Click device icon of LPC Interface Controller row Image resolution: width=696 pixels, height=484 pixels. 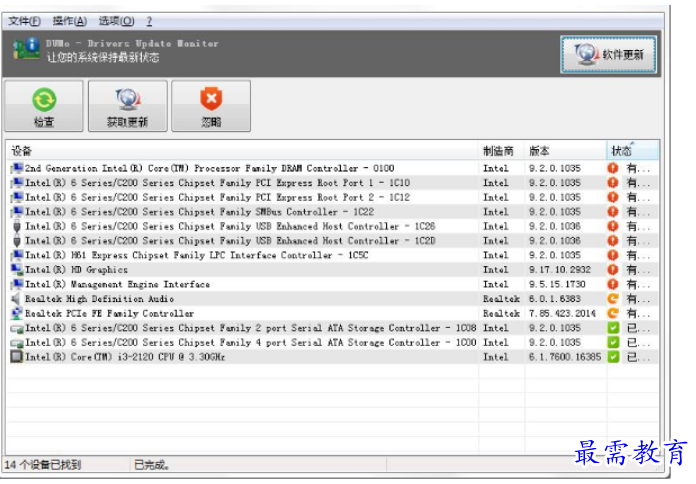(17, 255)
